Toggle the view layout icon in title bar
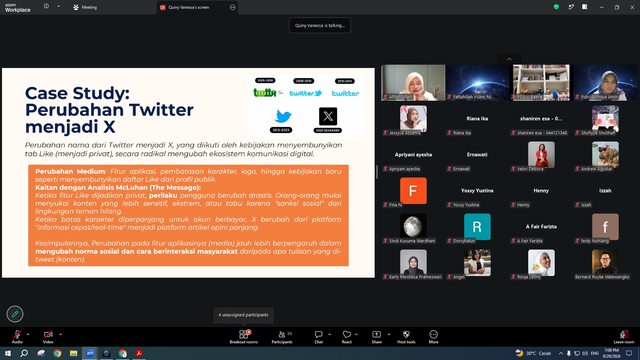The image size is (640, 360). [584, 7]
